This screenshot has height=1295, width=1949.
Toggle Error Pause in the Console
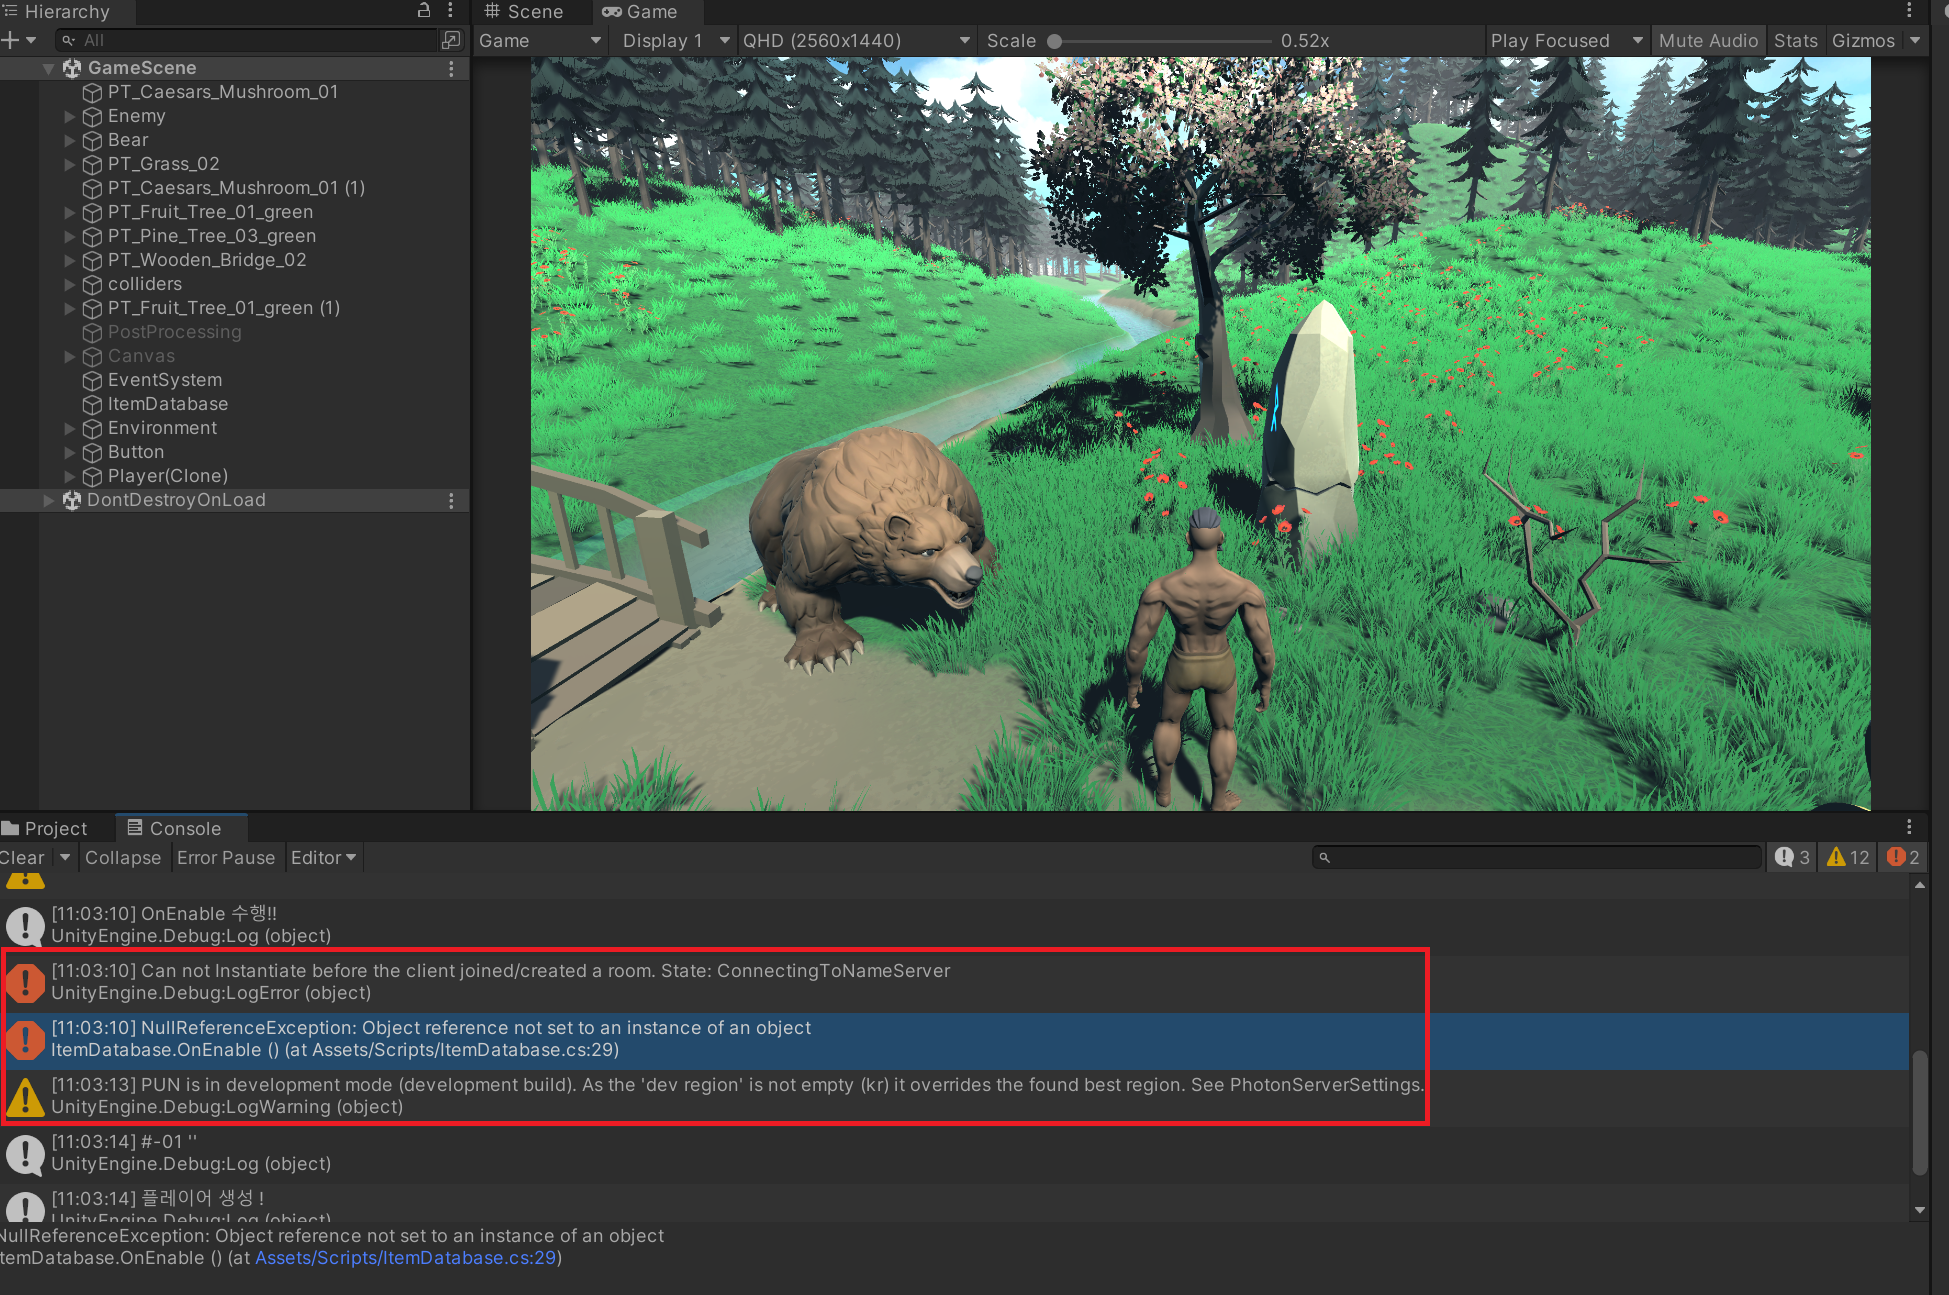(x=225, y=858)
